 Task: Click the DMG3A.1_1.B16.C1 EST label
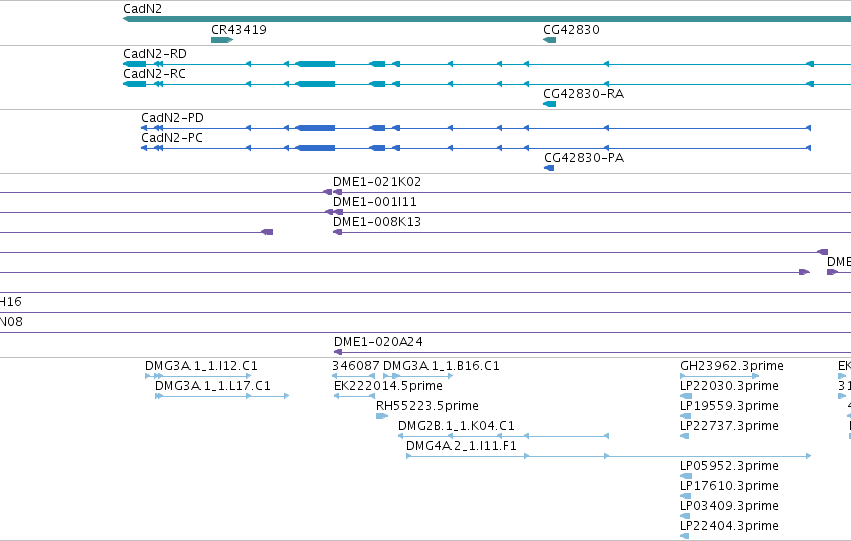[441, 366]
